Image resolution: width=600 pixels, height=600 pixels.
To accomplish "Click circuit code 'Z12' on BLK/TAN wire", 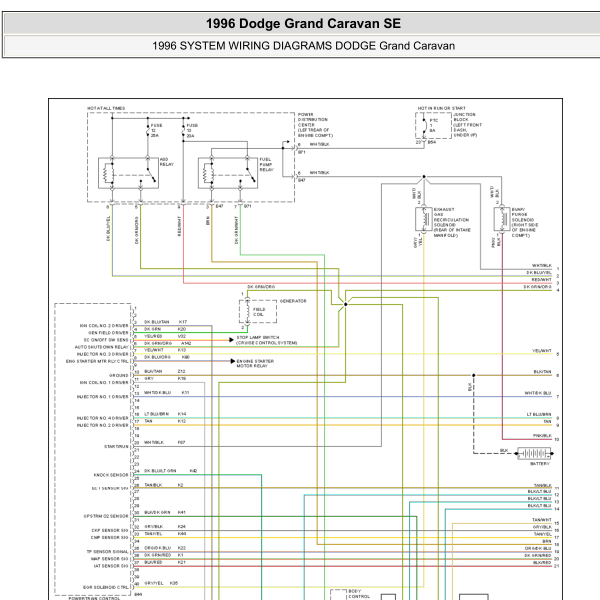I will click(182, 372).
